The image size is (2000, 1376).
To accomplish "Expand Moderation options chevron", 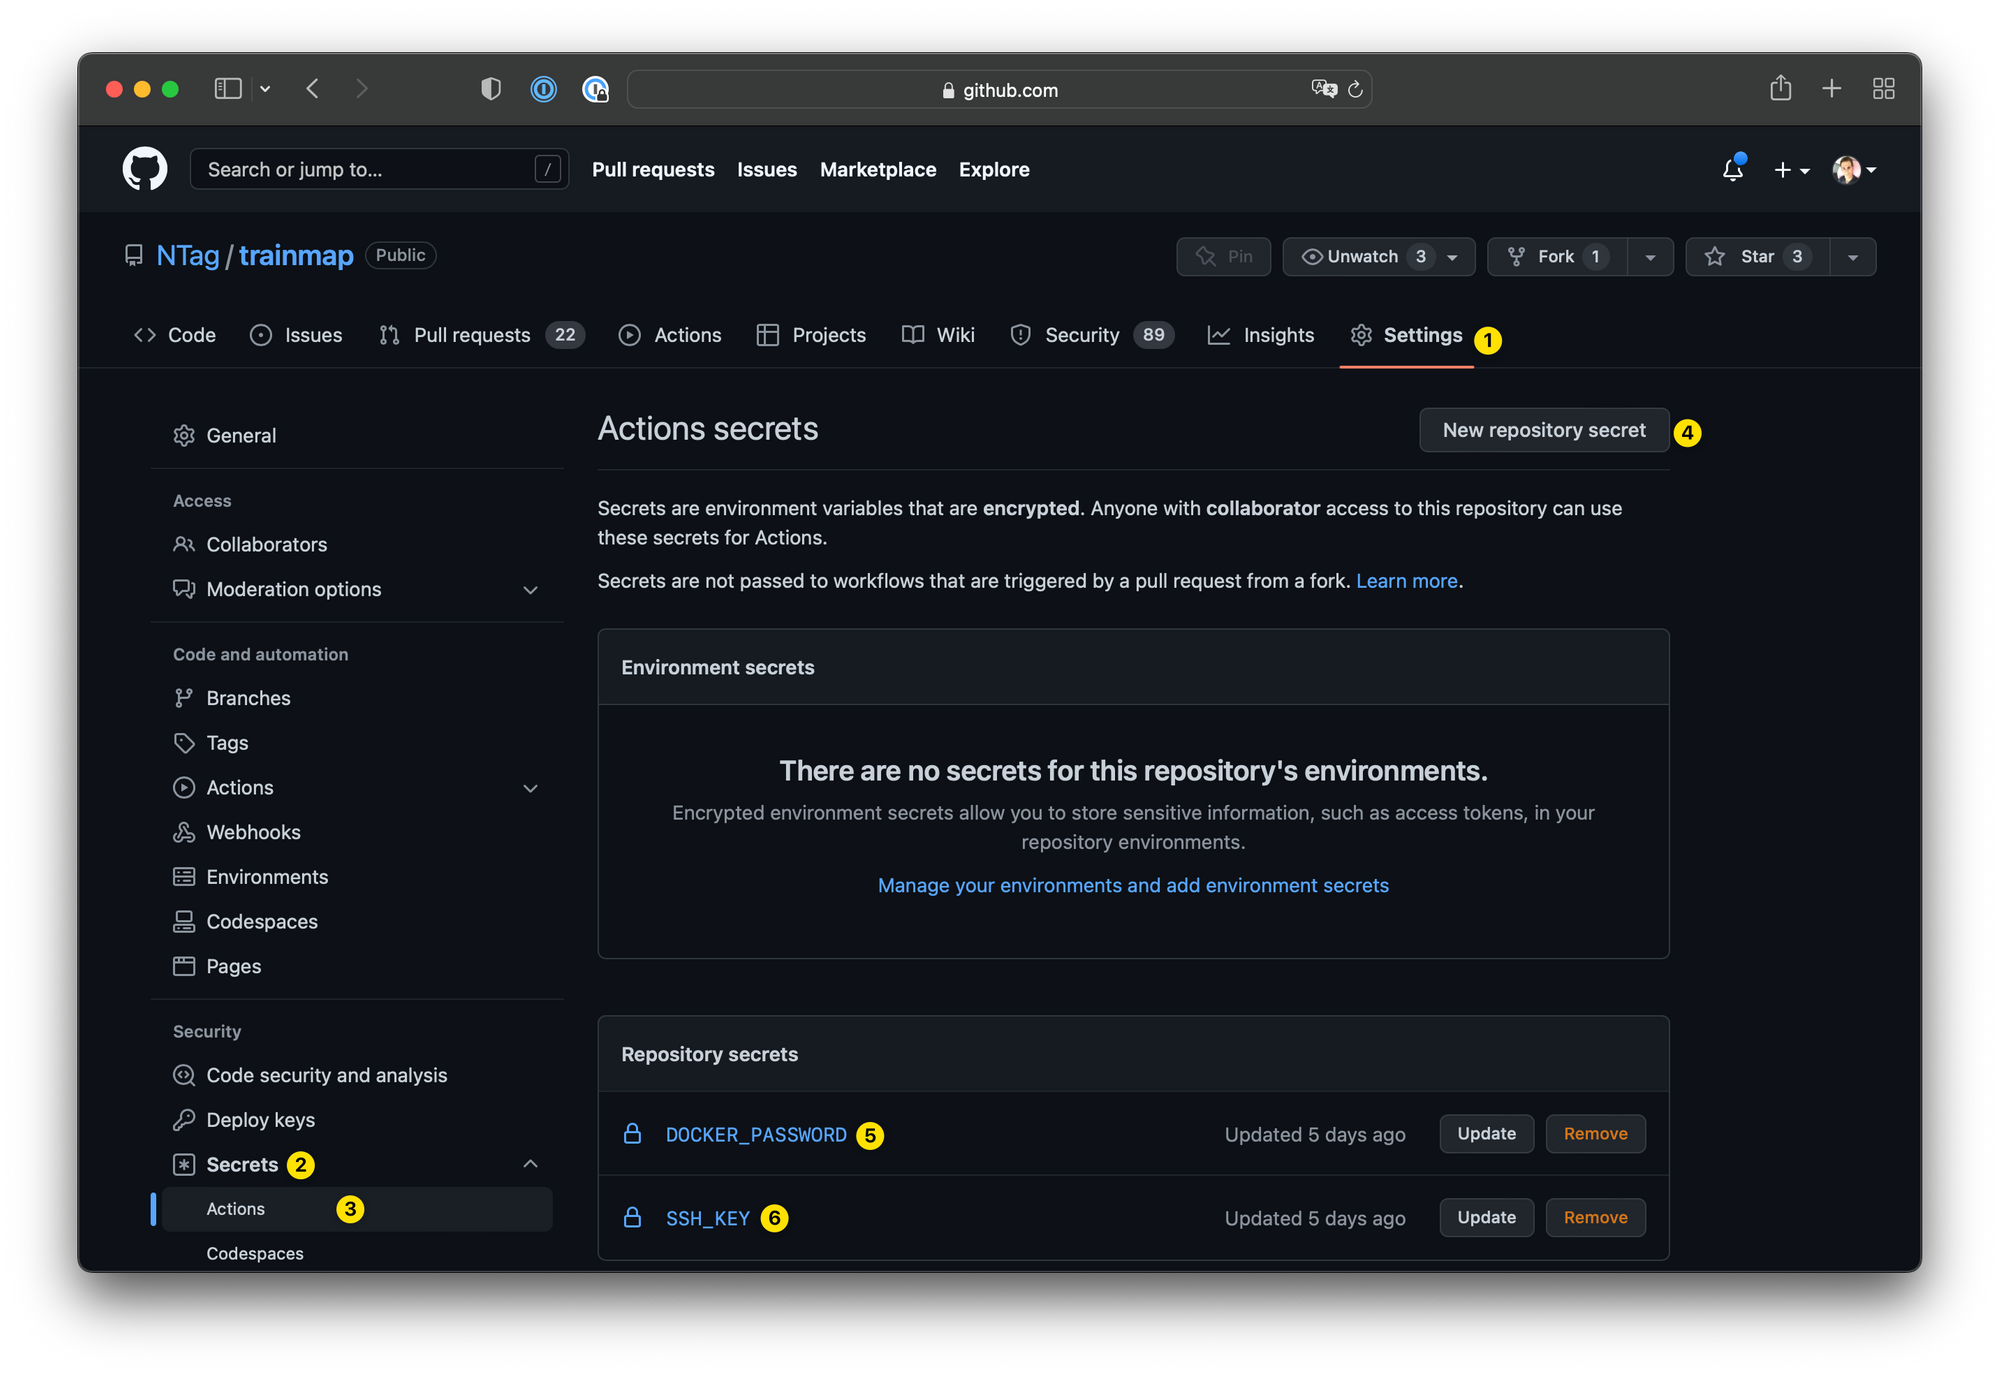I will (531, 590).
